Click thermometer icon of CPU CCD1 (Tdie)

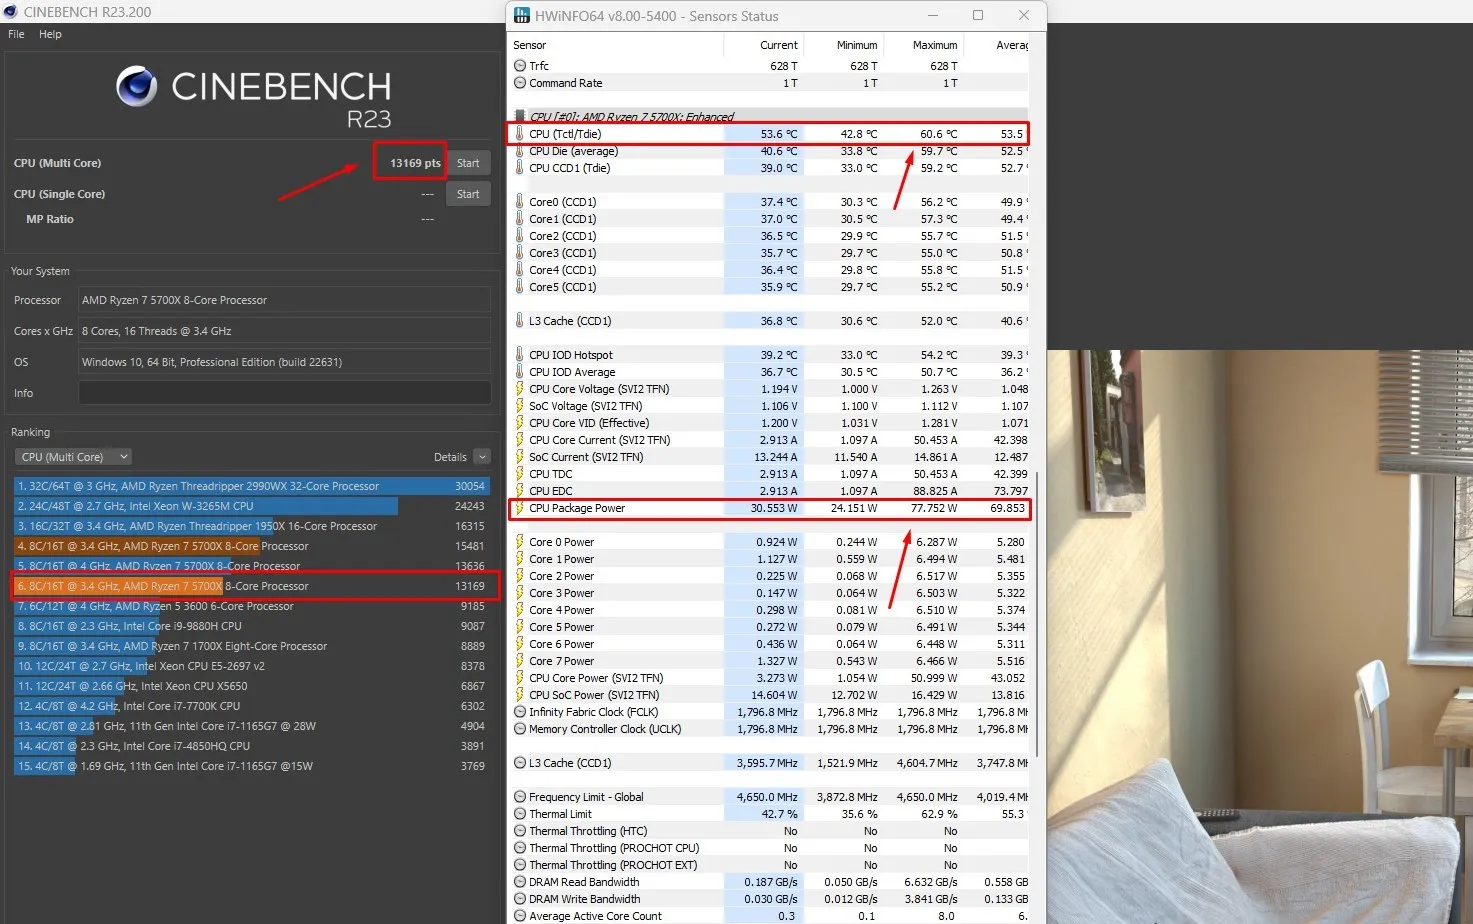coord(520,168)
